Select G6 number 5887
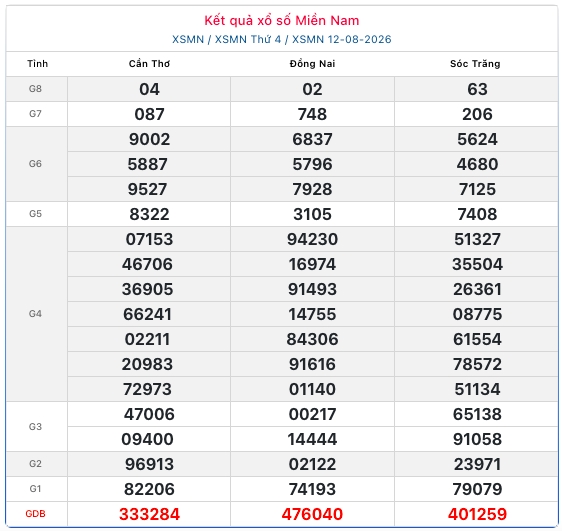562x531 pixels. tap(147, 164)
